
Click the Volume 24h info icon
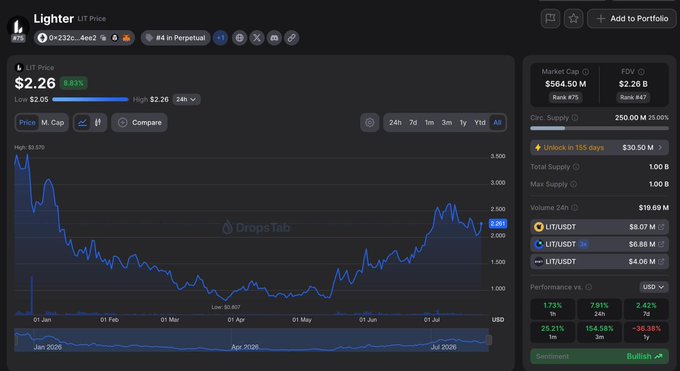(574, 208)
